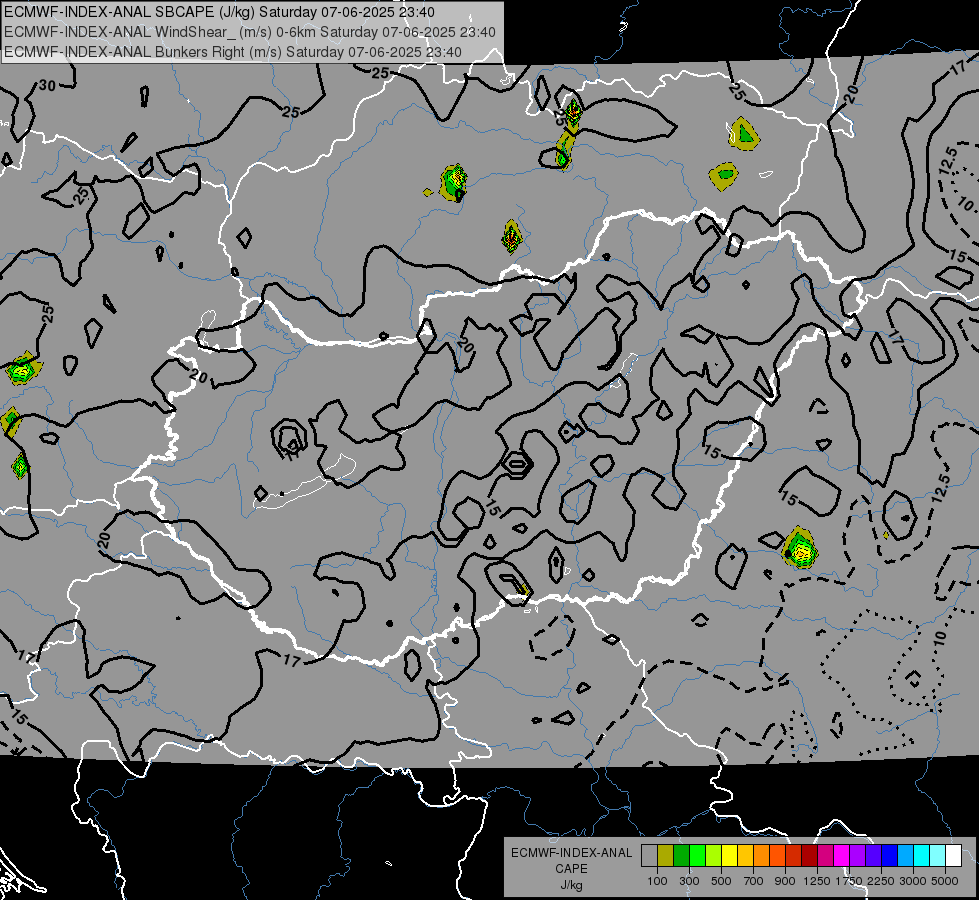Click the dark green legend swatch
This screenshot has height=900, width=979.
click(681, 856)
